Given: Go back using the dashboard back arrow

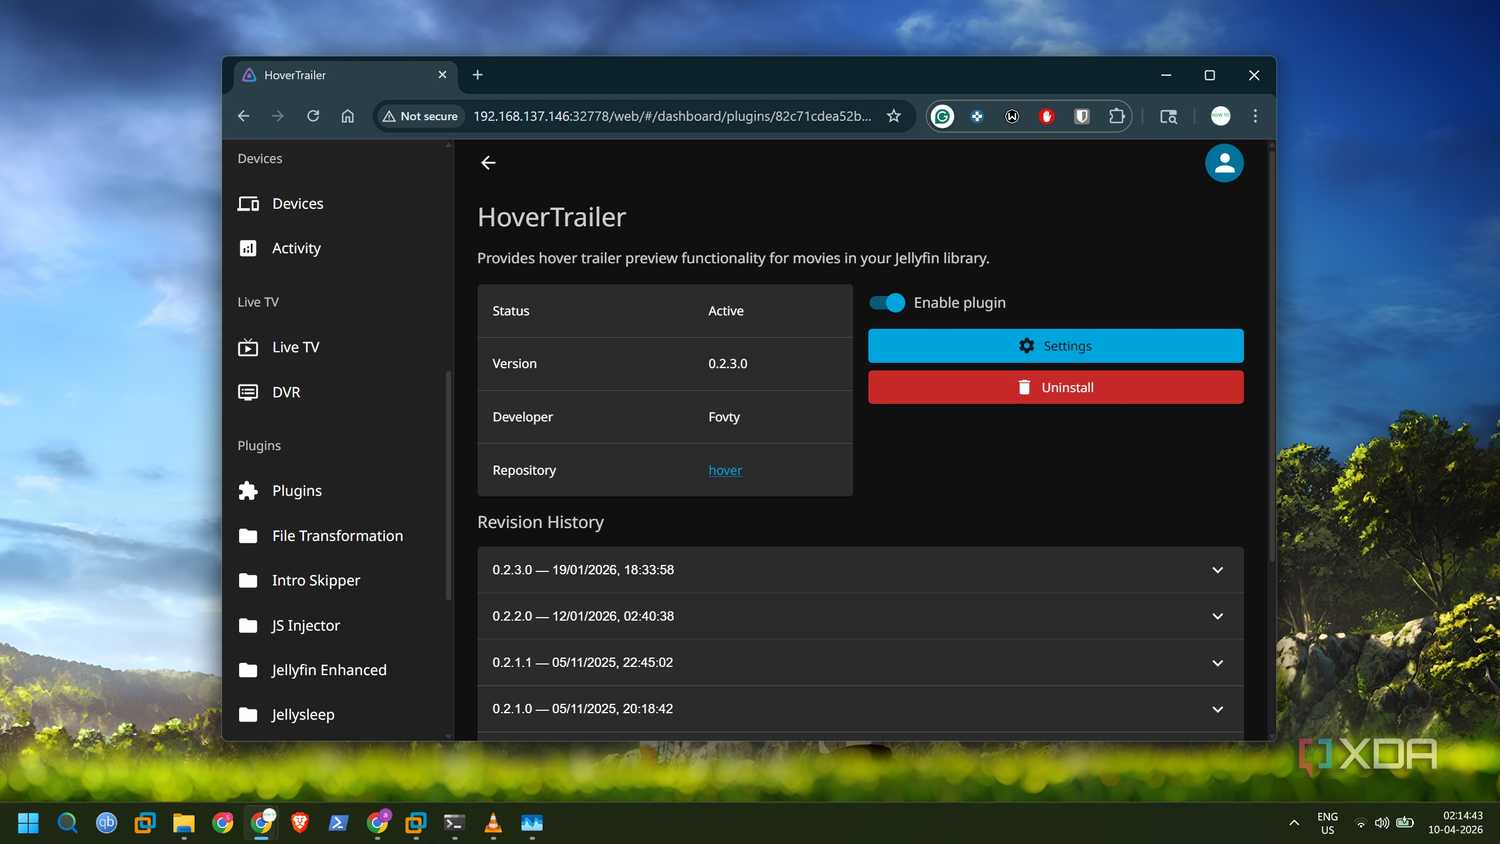Looking at the screenshot, I should (488, 163).
